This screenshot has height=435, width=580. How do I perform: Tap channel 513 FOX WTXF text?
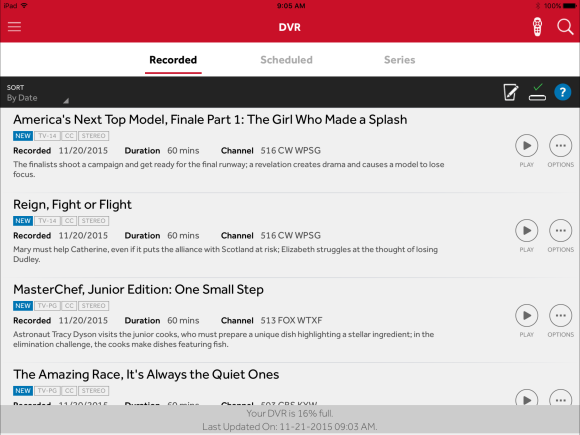[x=291, y=320]
